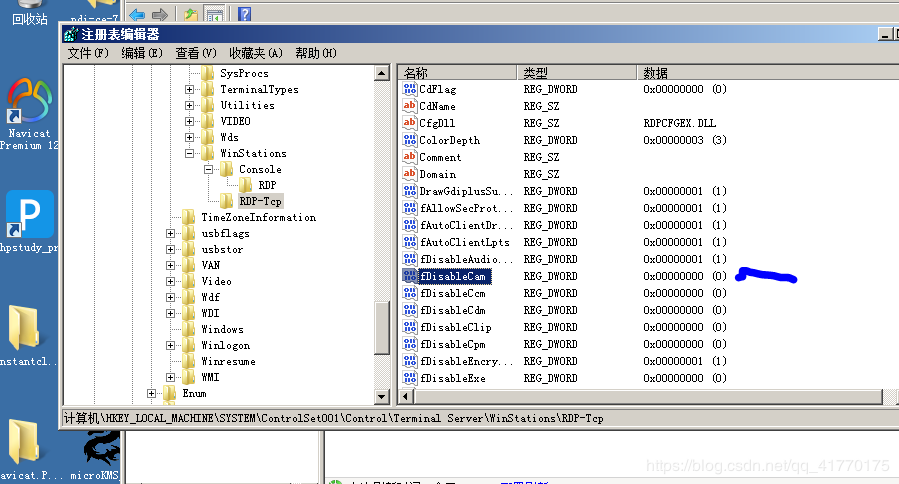Click the WinStations folder icon
This screenshot has height=484, width=899.
coord(208,153)
